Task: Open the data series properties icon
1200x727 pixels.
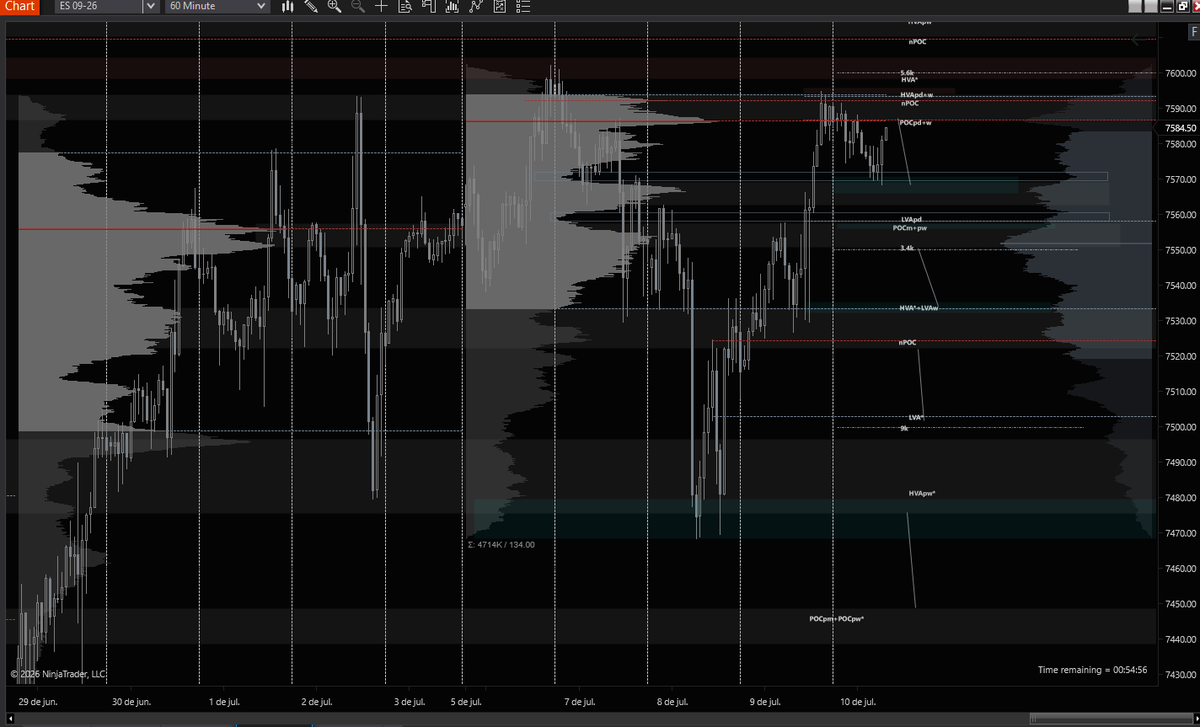Action: 500,6
